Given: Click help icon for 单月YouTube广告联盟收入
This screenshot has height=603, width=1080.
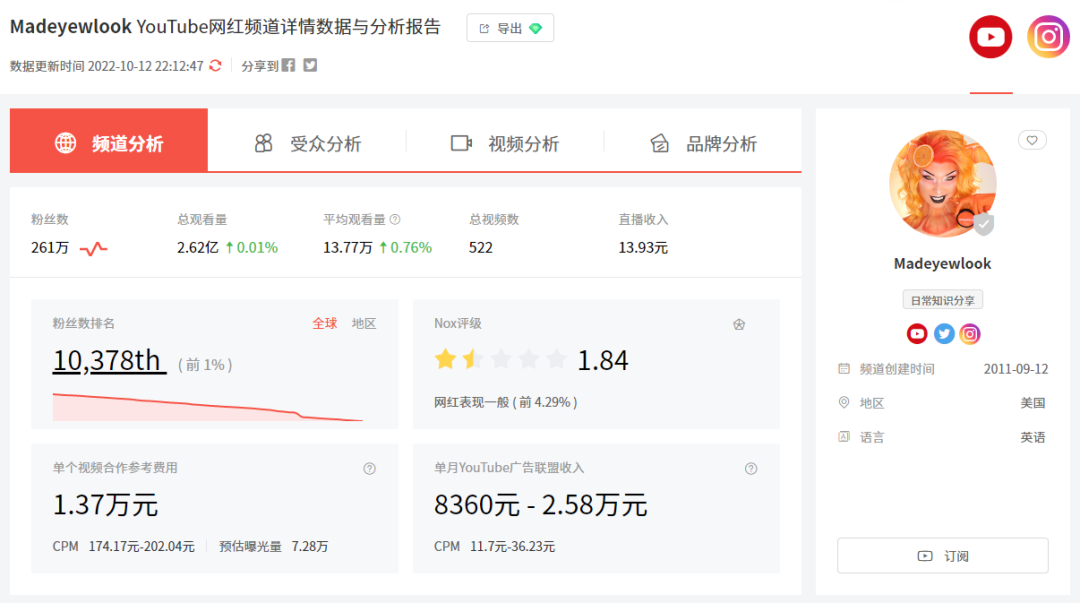Looking at the screenshot, I should coord(751,469).
